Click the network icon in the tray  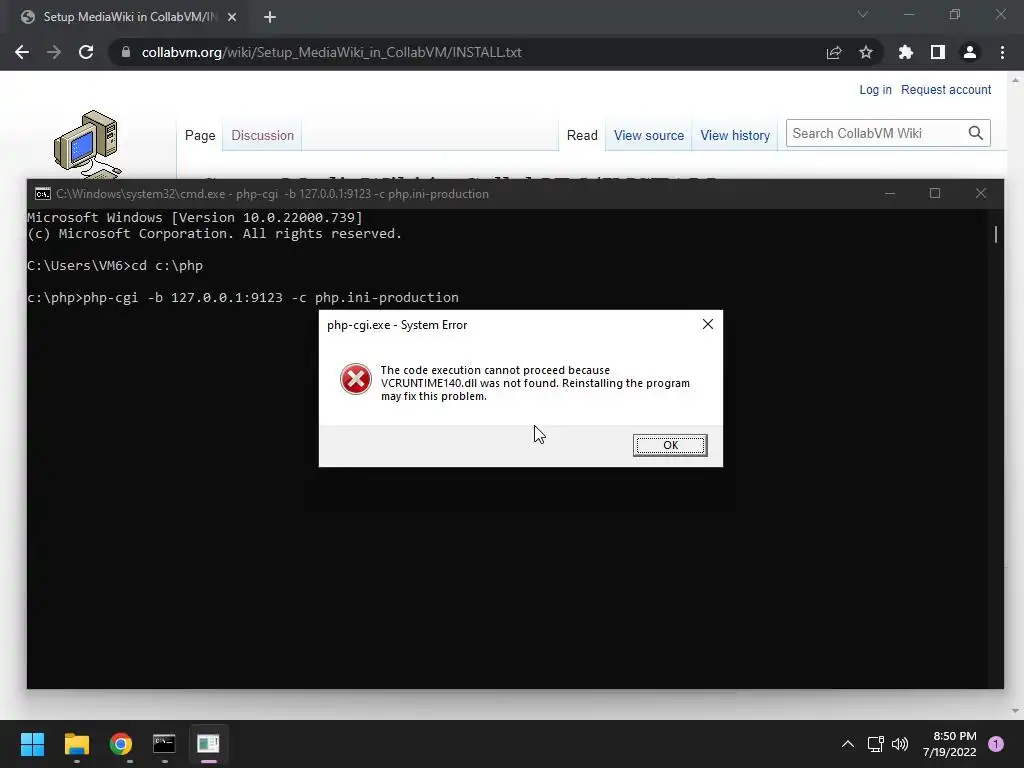tap(876, 744)
